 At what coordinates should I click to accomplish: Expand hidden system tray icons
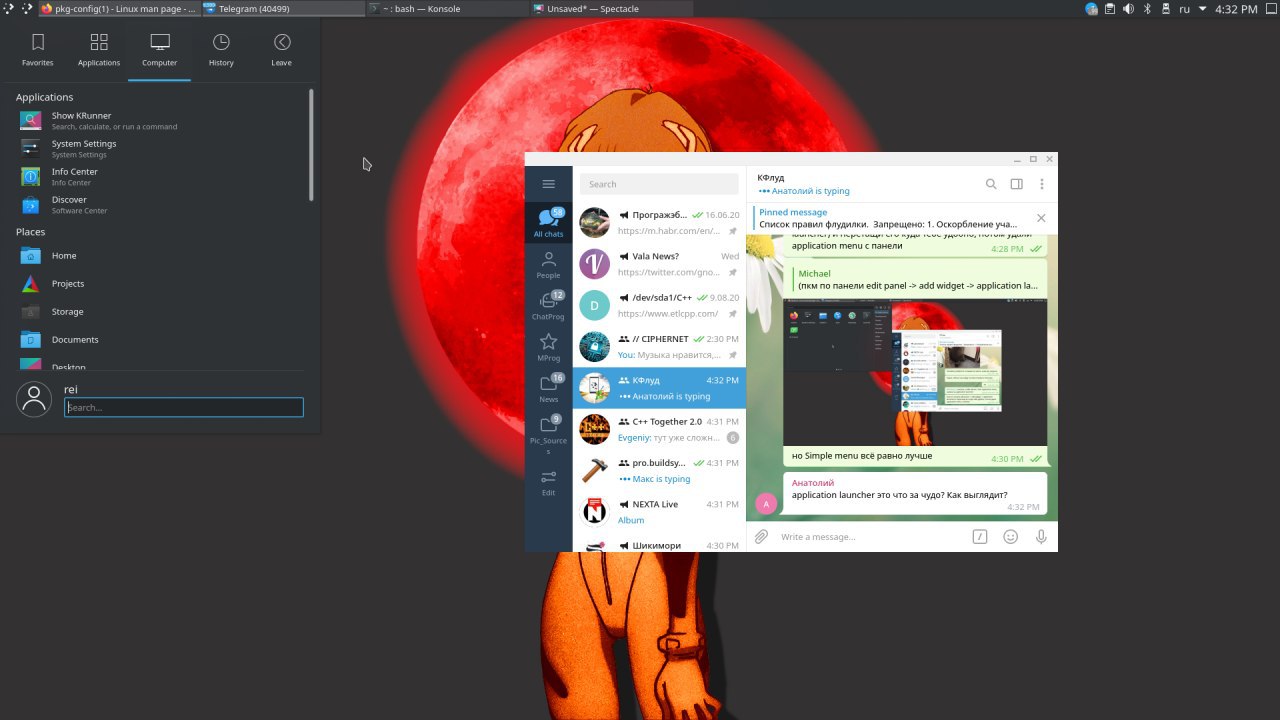click(1203, 9)
